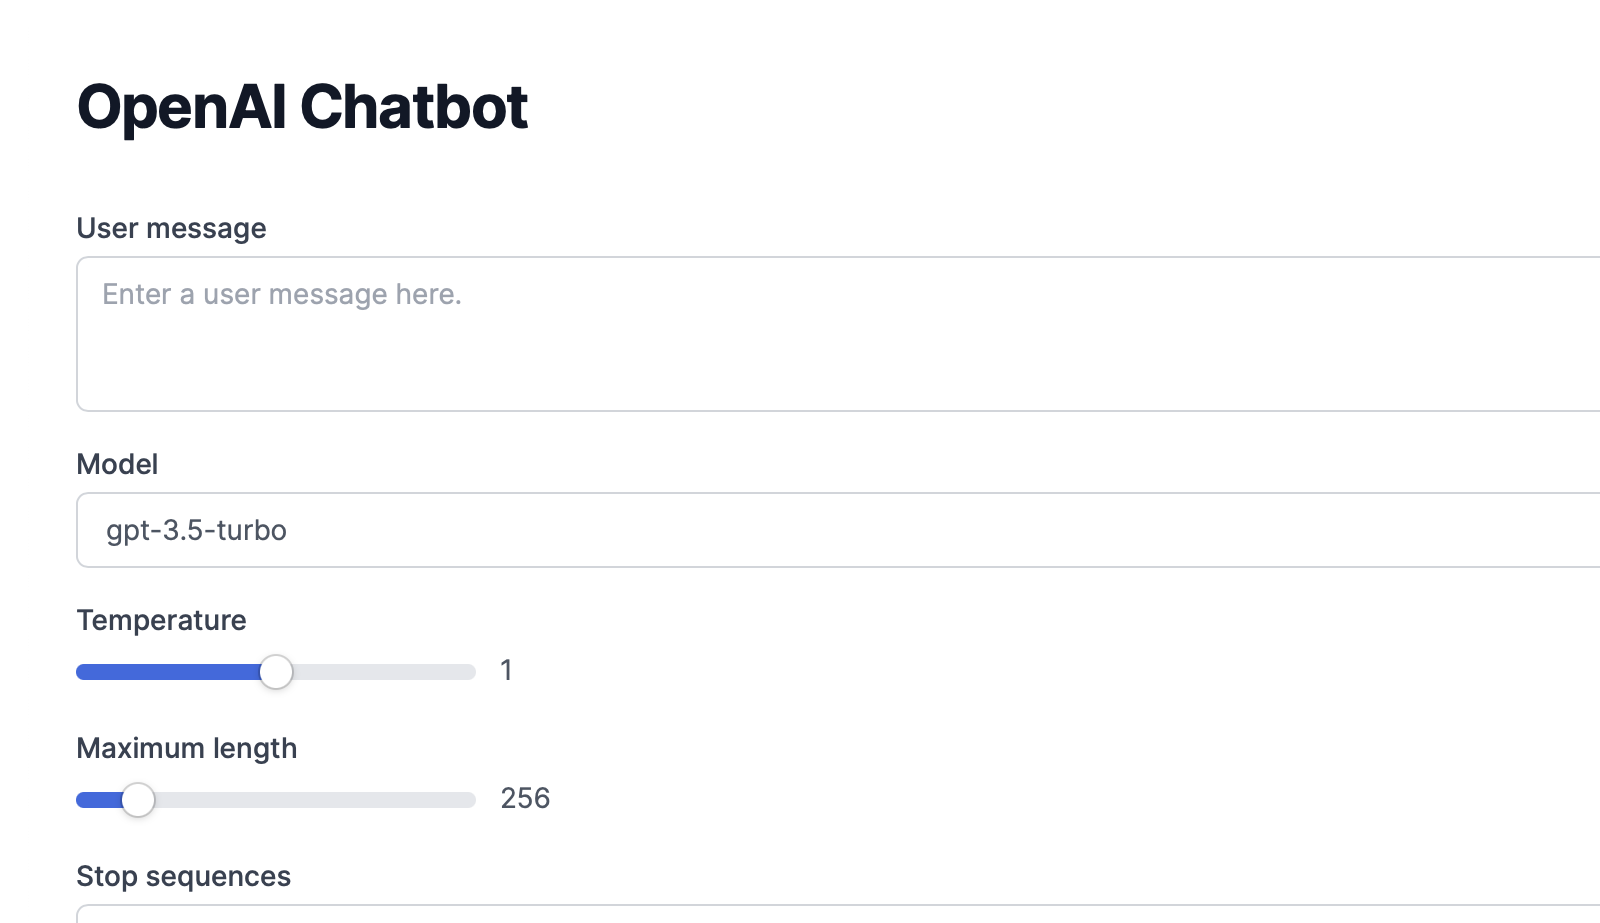Image resolution: width=1600 pixels, height=923 pixels.
Task: Click the word "Chatbot" in the title
Action: pyautogui.click(x=413, y=107)
